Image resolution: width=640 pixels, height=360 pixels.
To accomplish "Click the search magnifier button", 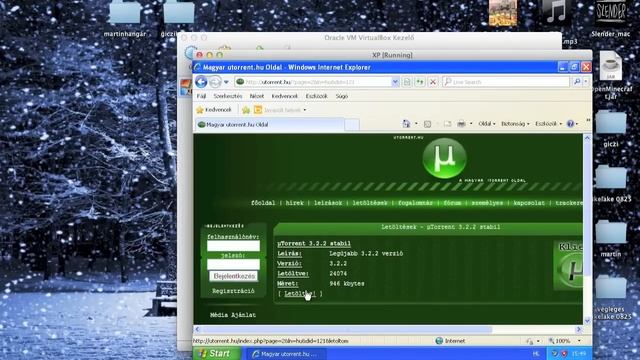I will [x=577, y=82].
